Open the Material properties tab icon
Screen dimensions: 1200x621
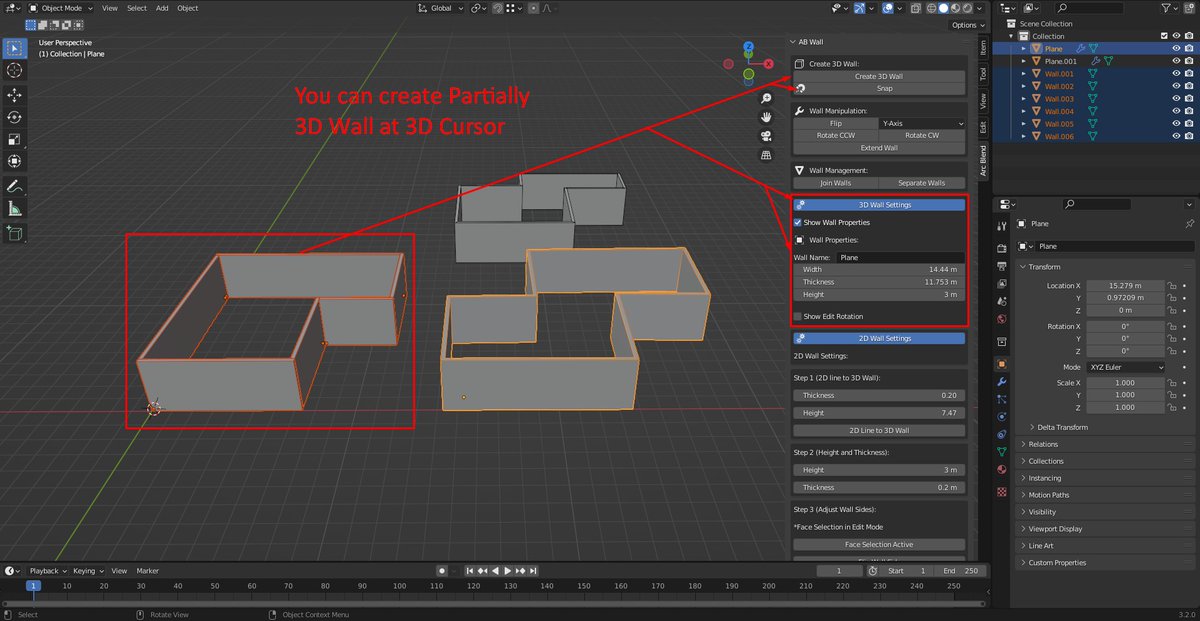[1002, 470]
